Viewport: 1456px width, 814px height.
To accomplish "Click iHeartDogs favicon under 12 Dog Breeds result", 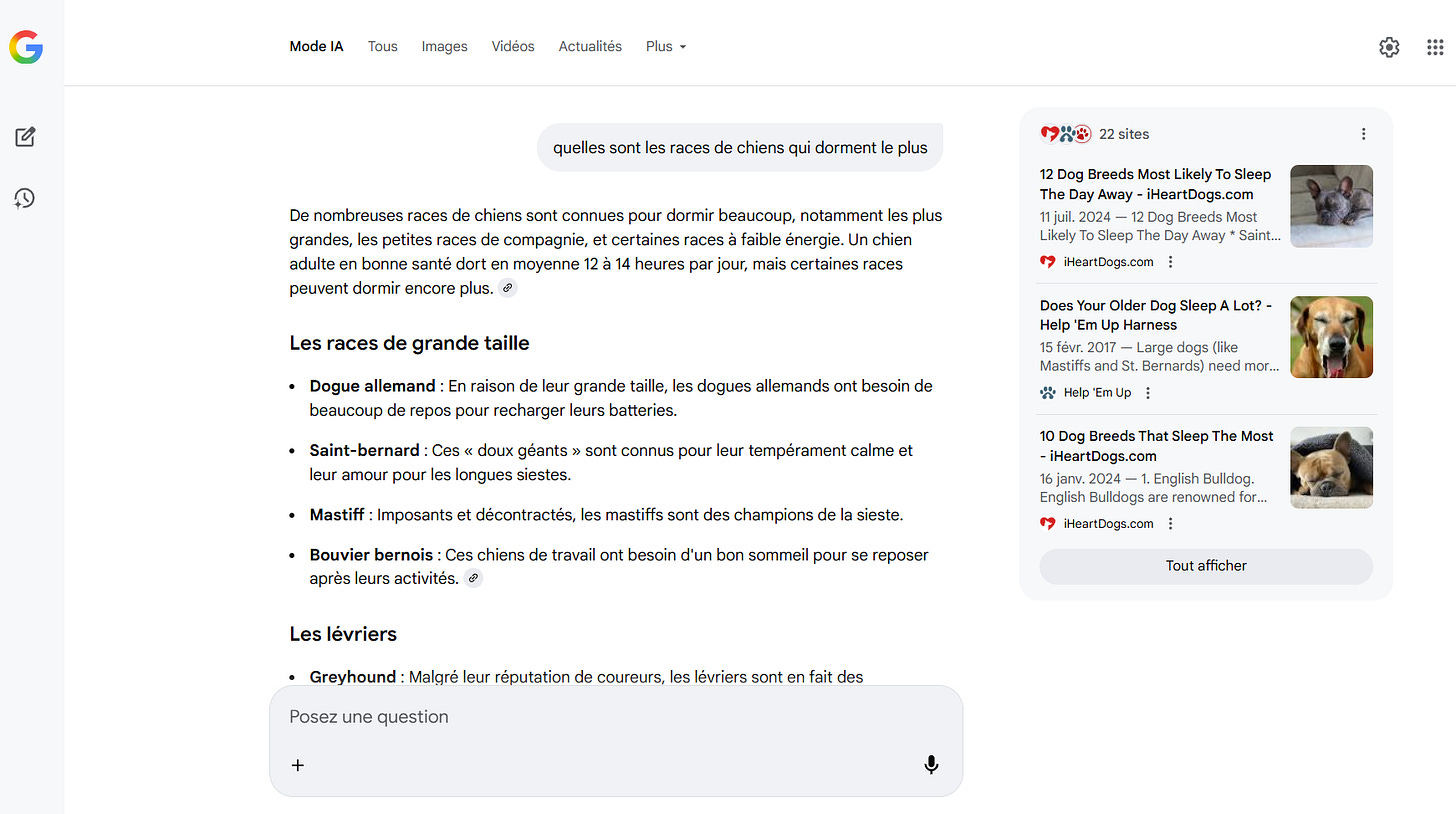I will 1048,262.
